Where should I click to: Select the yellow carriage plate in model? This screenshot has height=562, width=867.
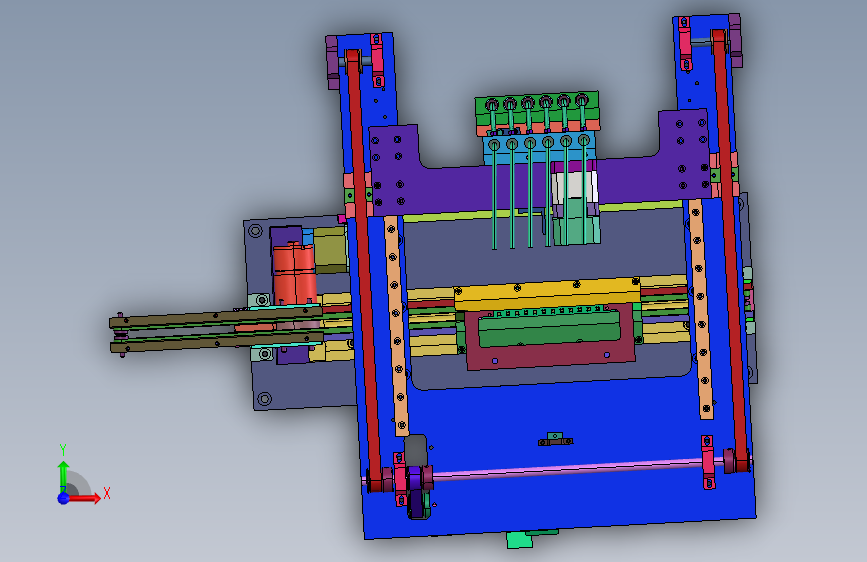(547, 292)
